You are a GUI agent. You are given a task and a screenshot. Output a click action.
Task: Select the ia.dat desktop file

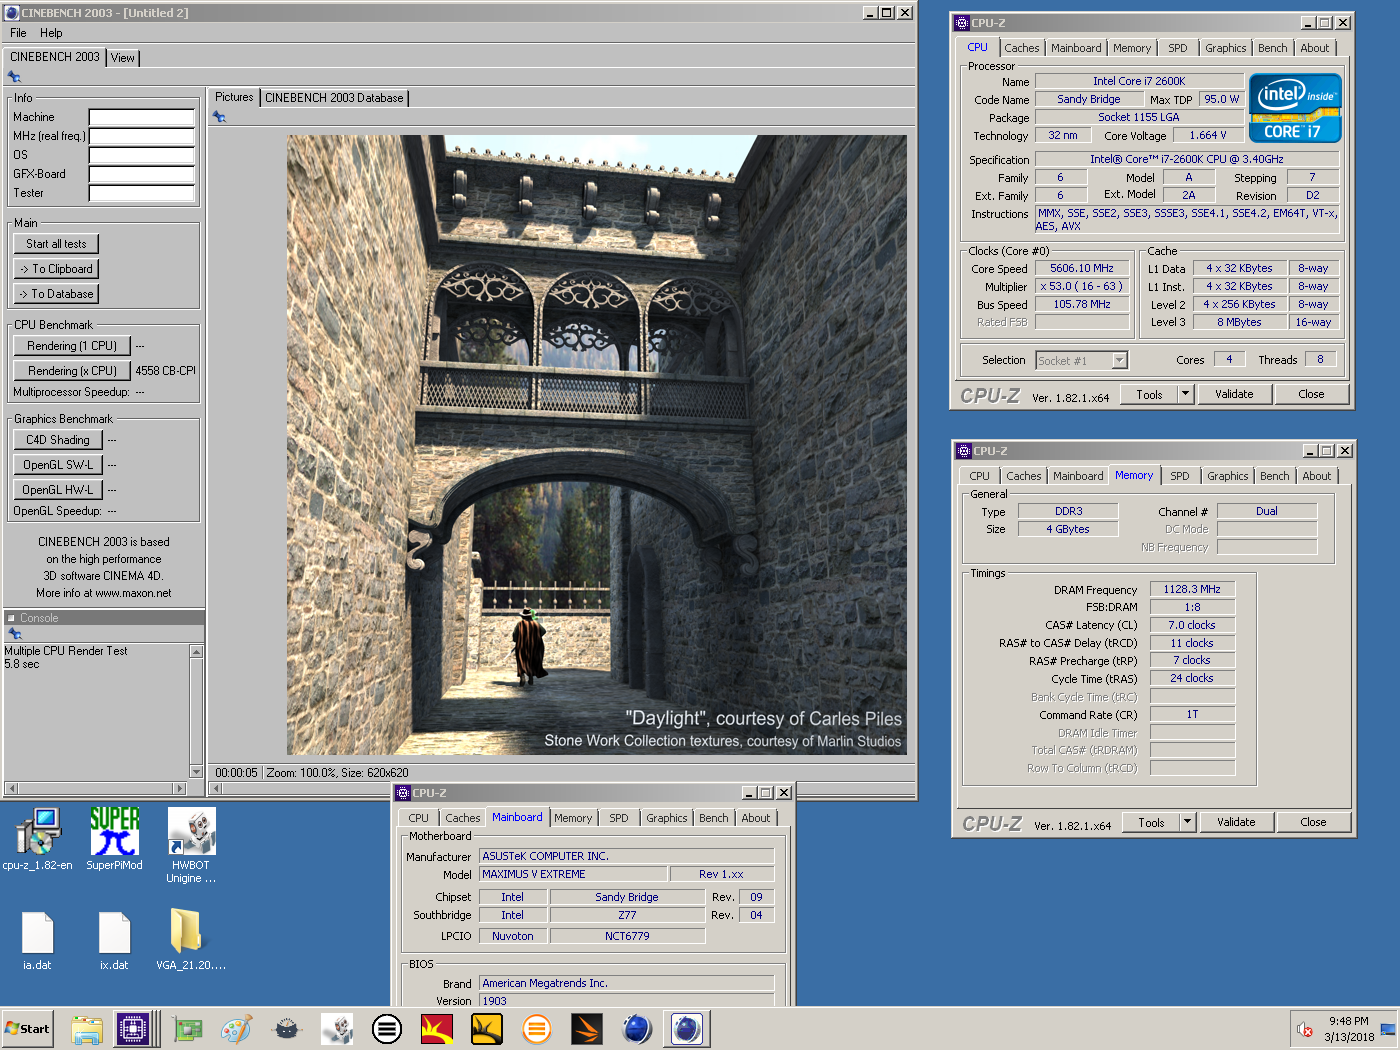tap(37, 941)
